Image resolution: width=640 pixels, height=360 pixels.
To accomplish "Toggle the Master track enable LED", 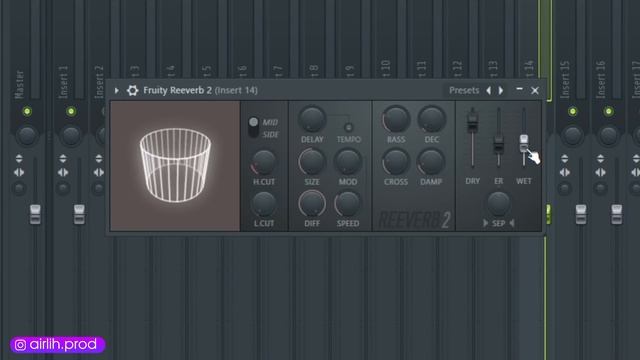I will coord(27,111).
